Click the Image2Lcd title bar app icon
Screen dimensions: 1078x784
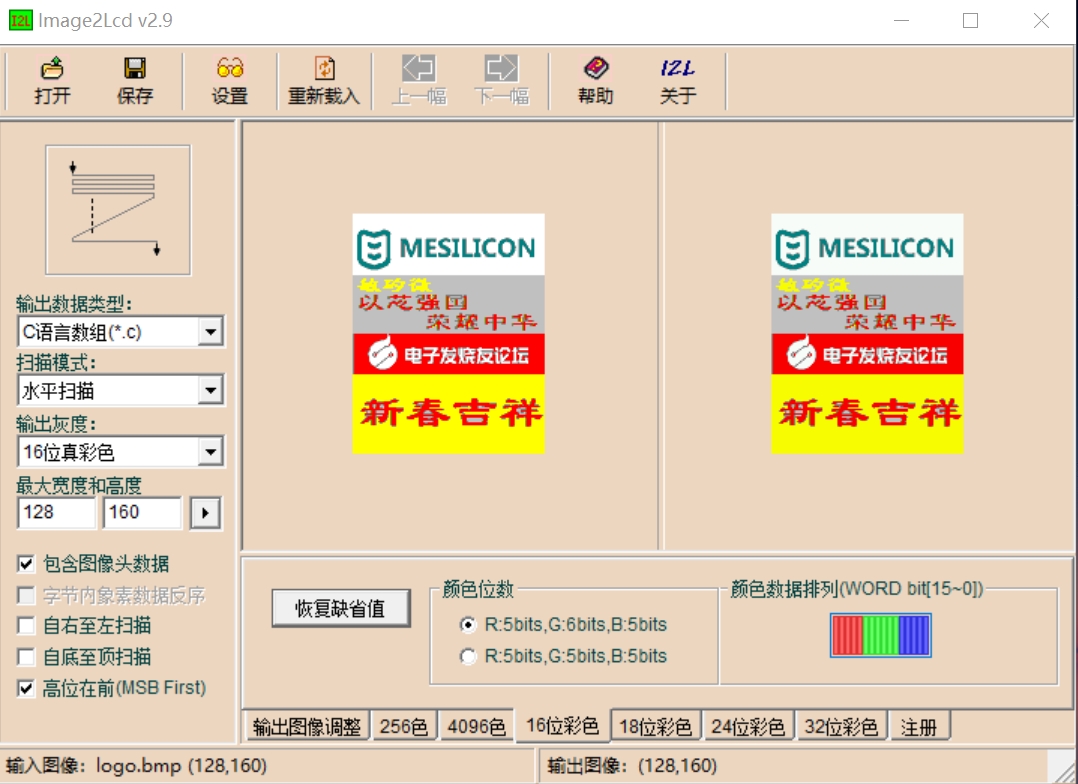(20, 21)
